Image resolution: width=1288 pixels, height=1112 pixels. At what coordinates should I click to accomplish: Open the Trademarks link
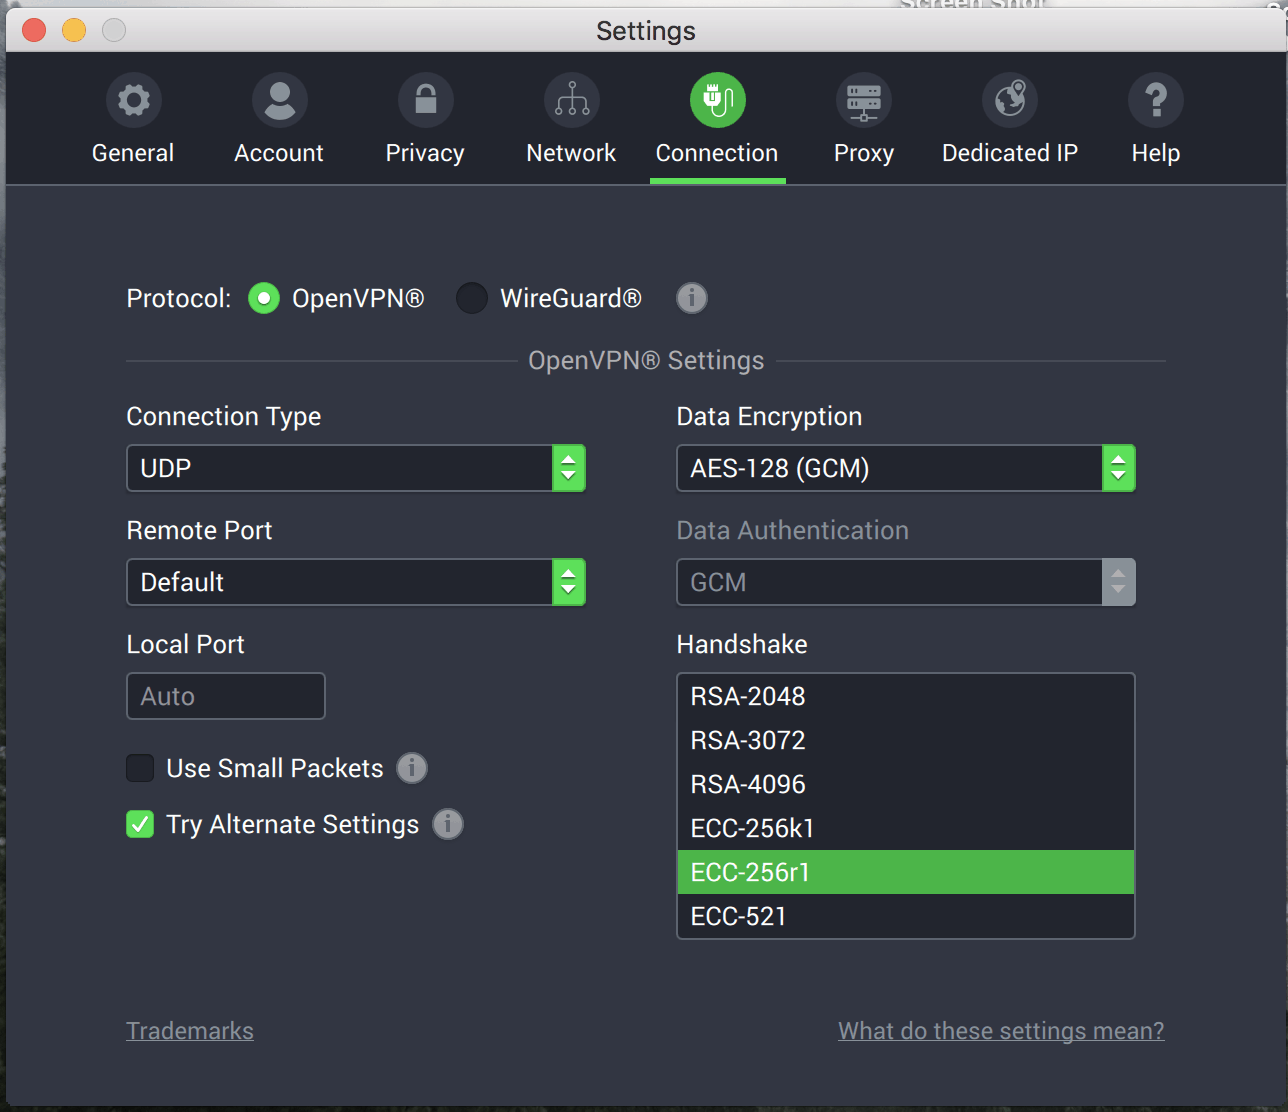[x=190, y=1031]
